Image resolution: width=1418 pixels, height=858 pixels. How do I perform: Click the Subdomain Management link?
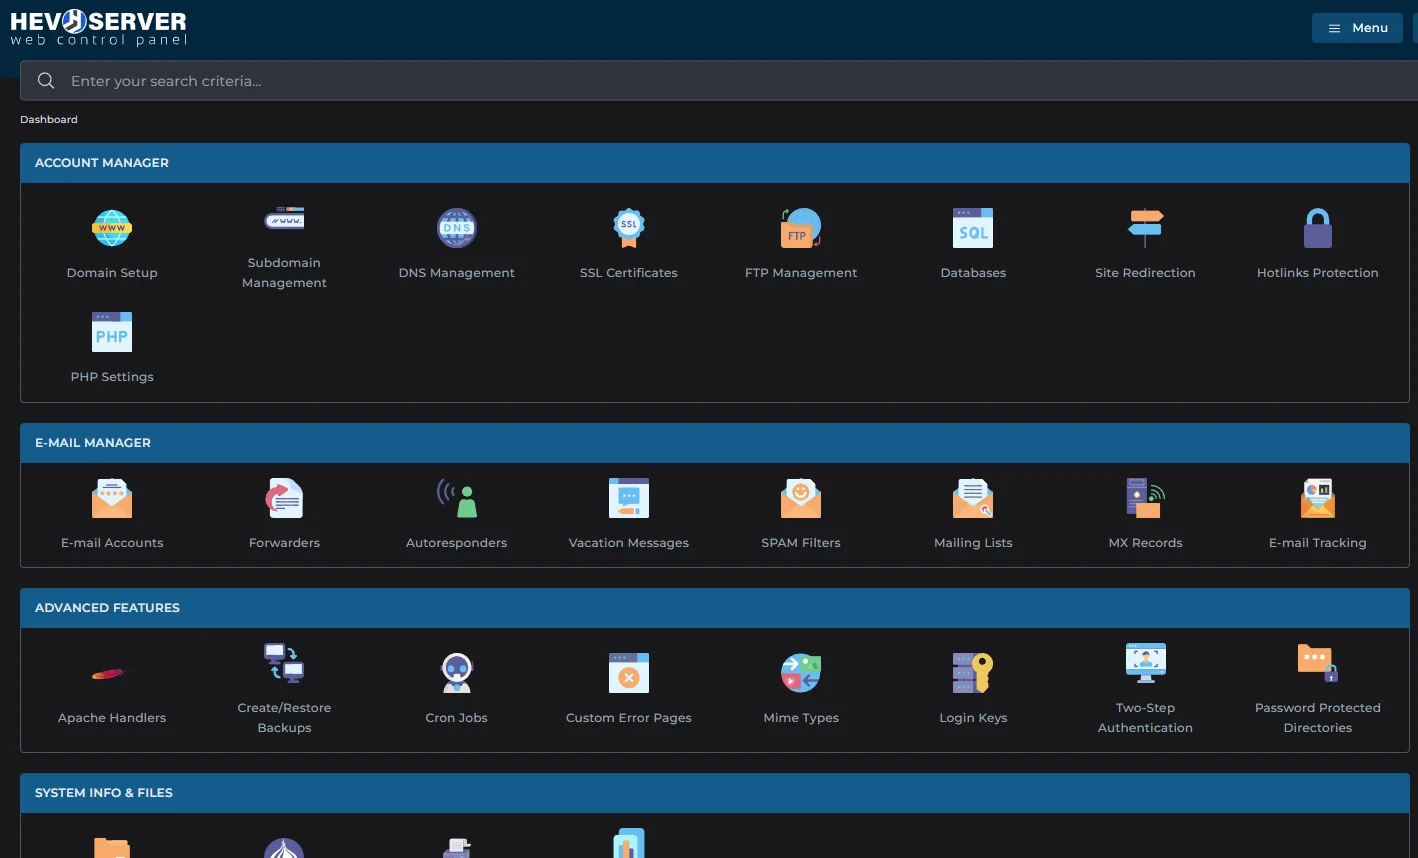click(284, 272)
